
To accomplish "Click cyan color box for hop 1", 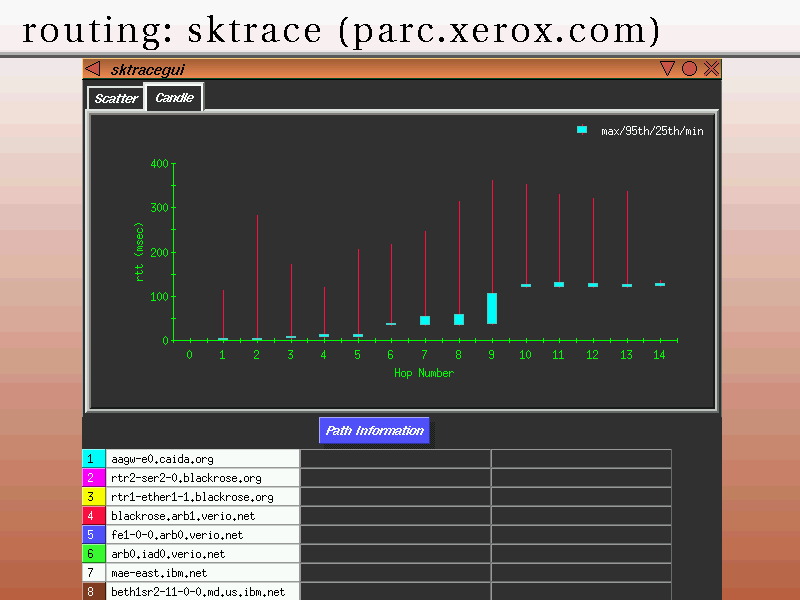I will pos(93,459).
